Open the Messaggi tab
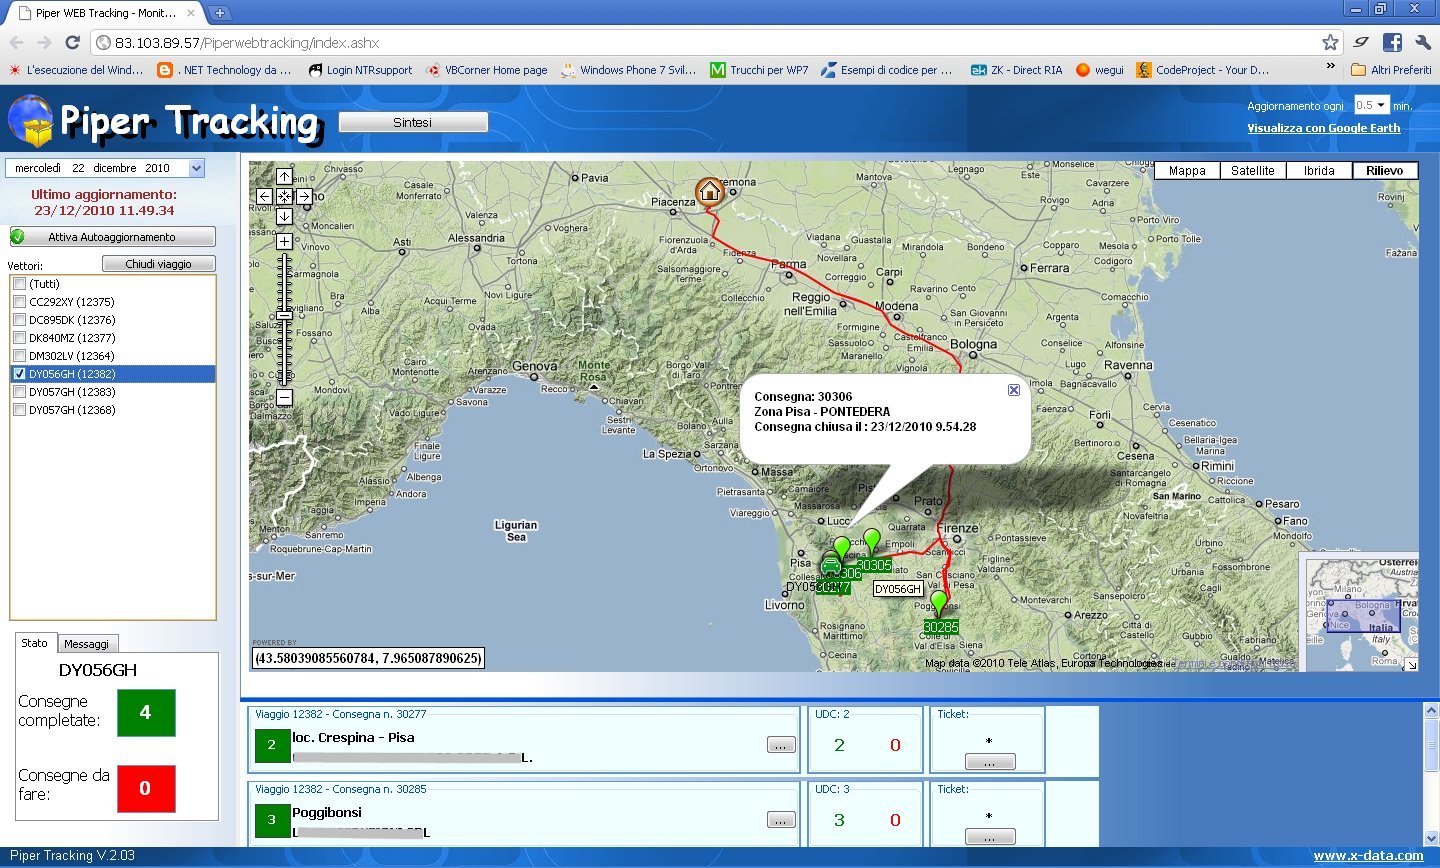This screenshot has width=1440, height=868. point(87,644)
